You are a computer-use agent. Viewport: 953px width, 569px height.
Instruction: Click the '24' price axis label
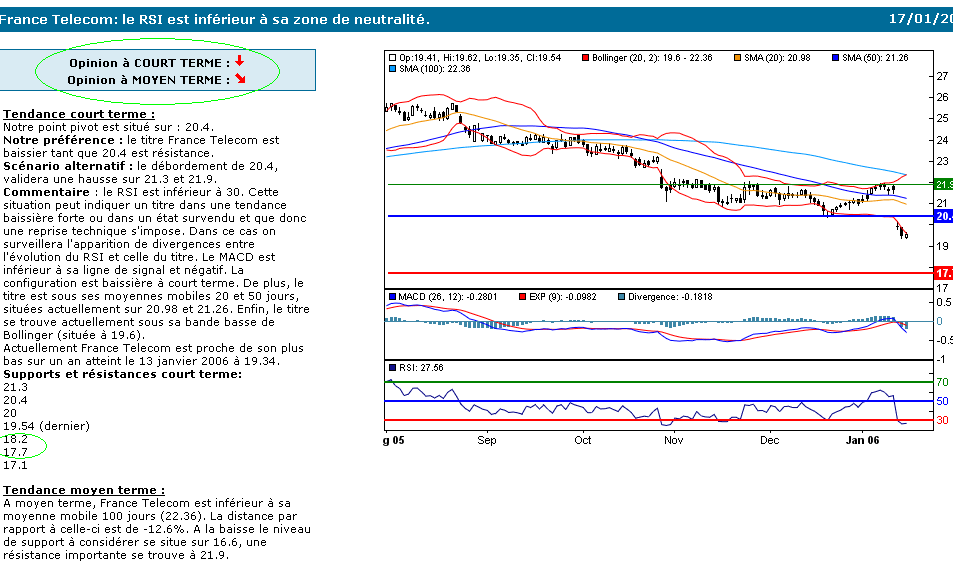point(942,140)
